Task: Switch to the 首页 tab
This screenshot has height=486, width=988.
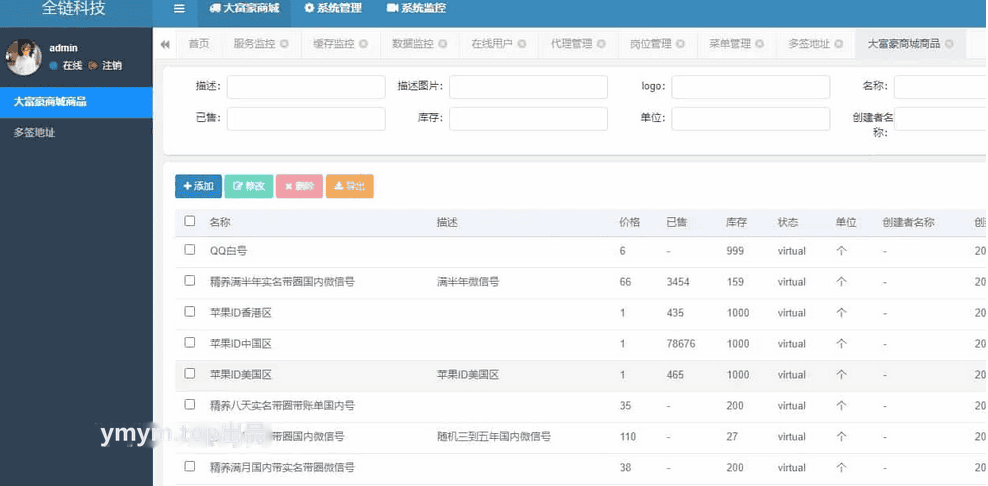Action: coord(198,44)
